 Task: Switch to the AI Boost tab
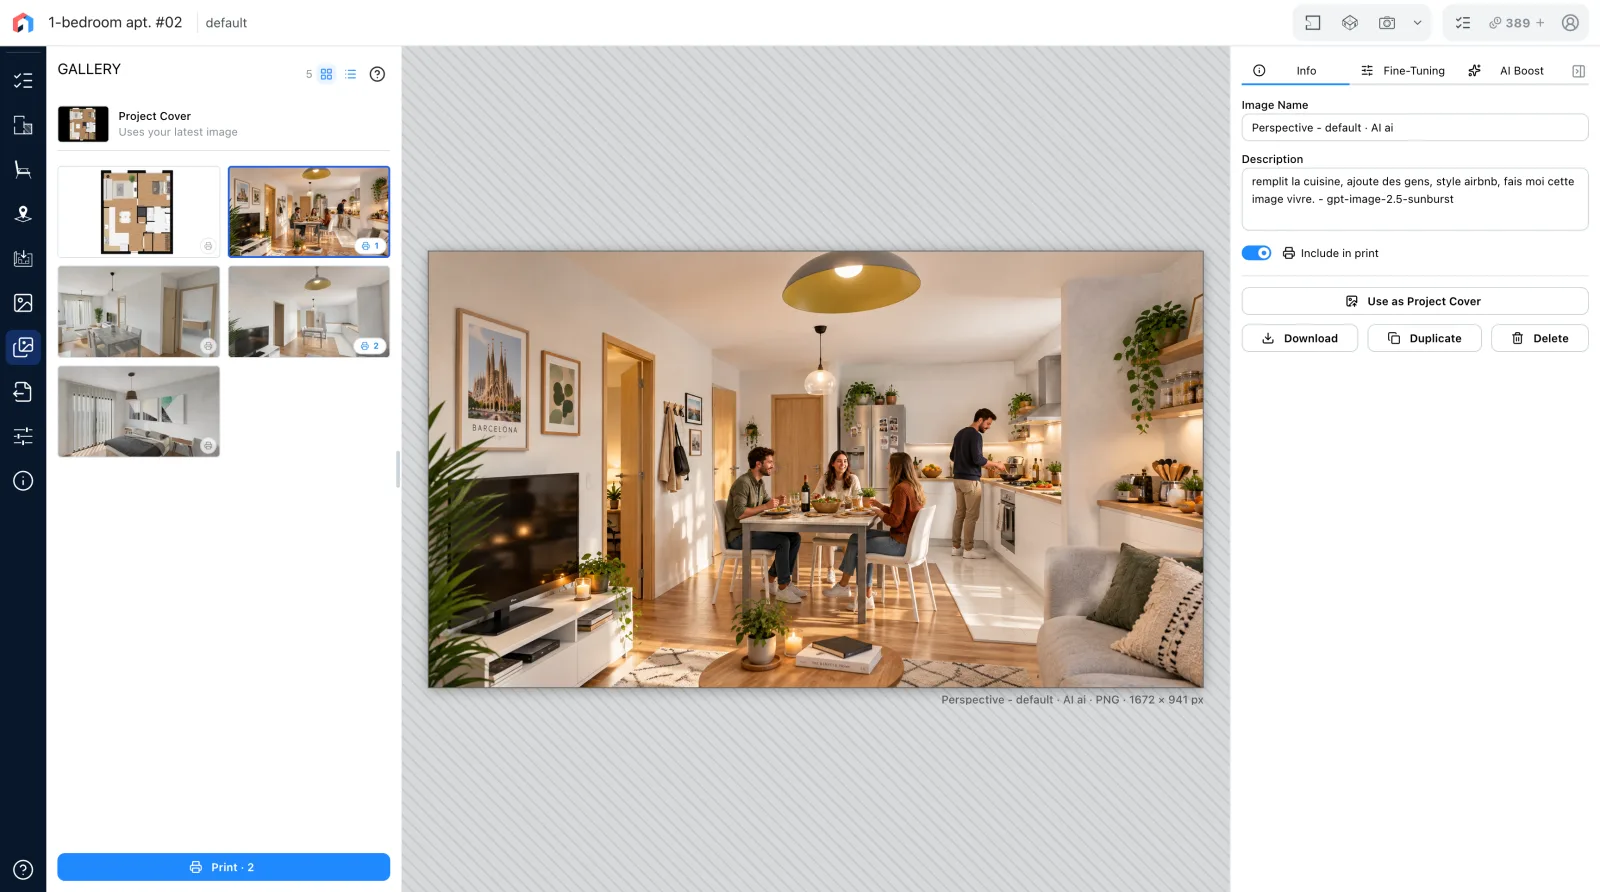tap(1506, 71)
